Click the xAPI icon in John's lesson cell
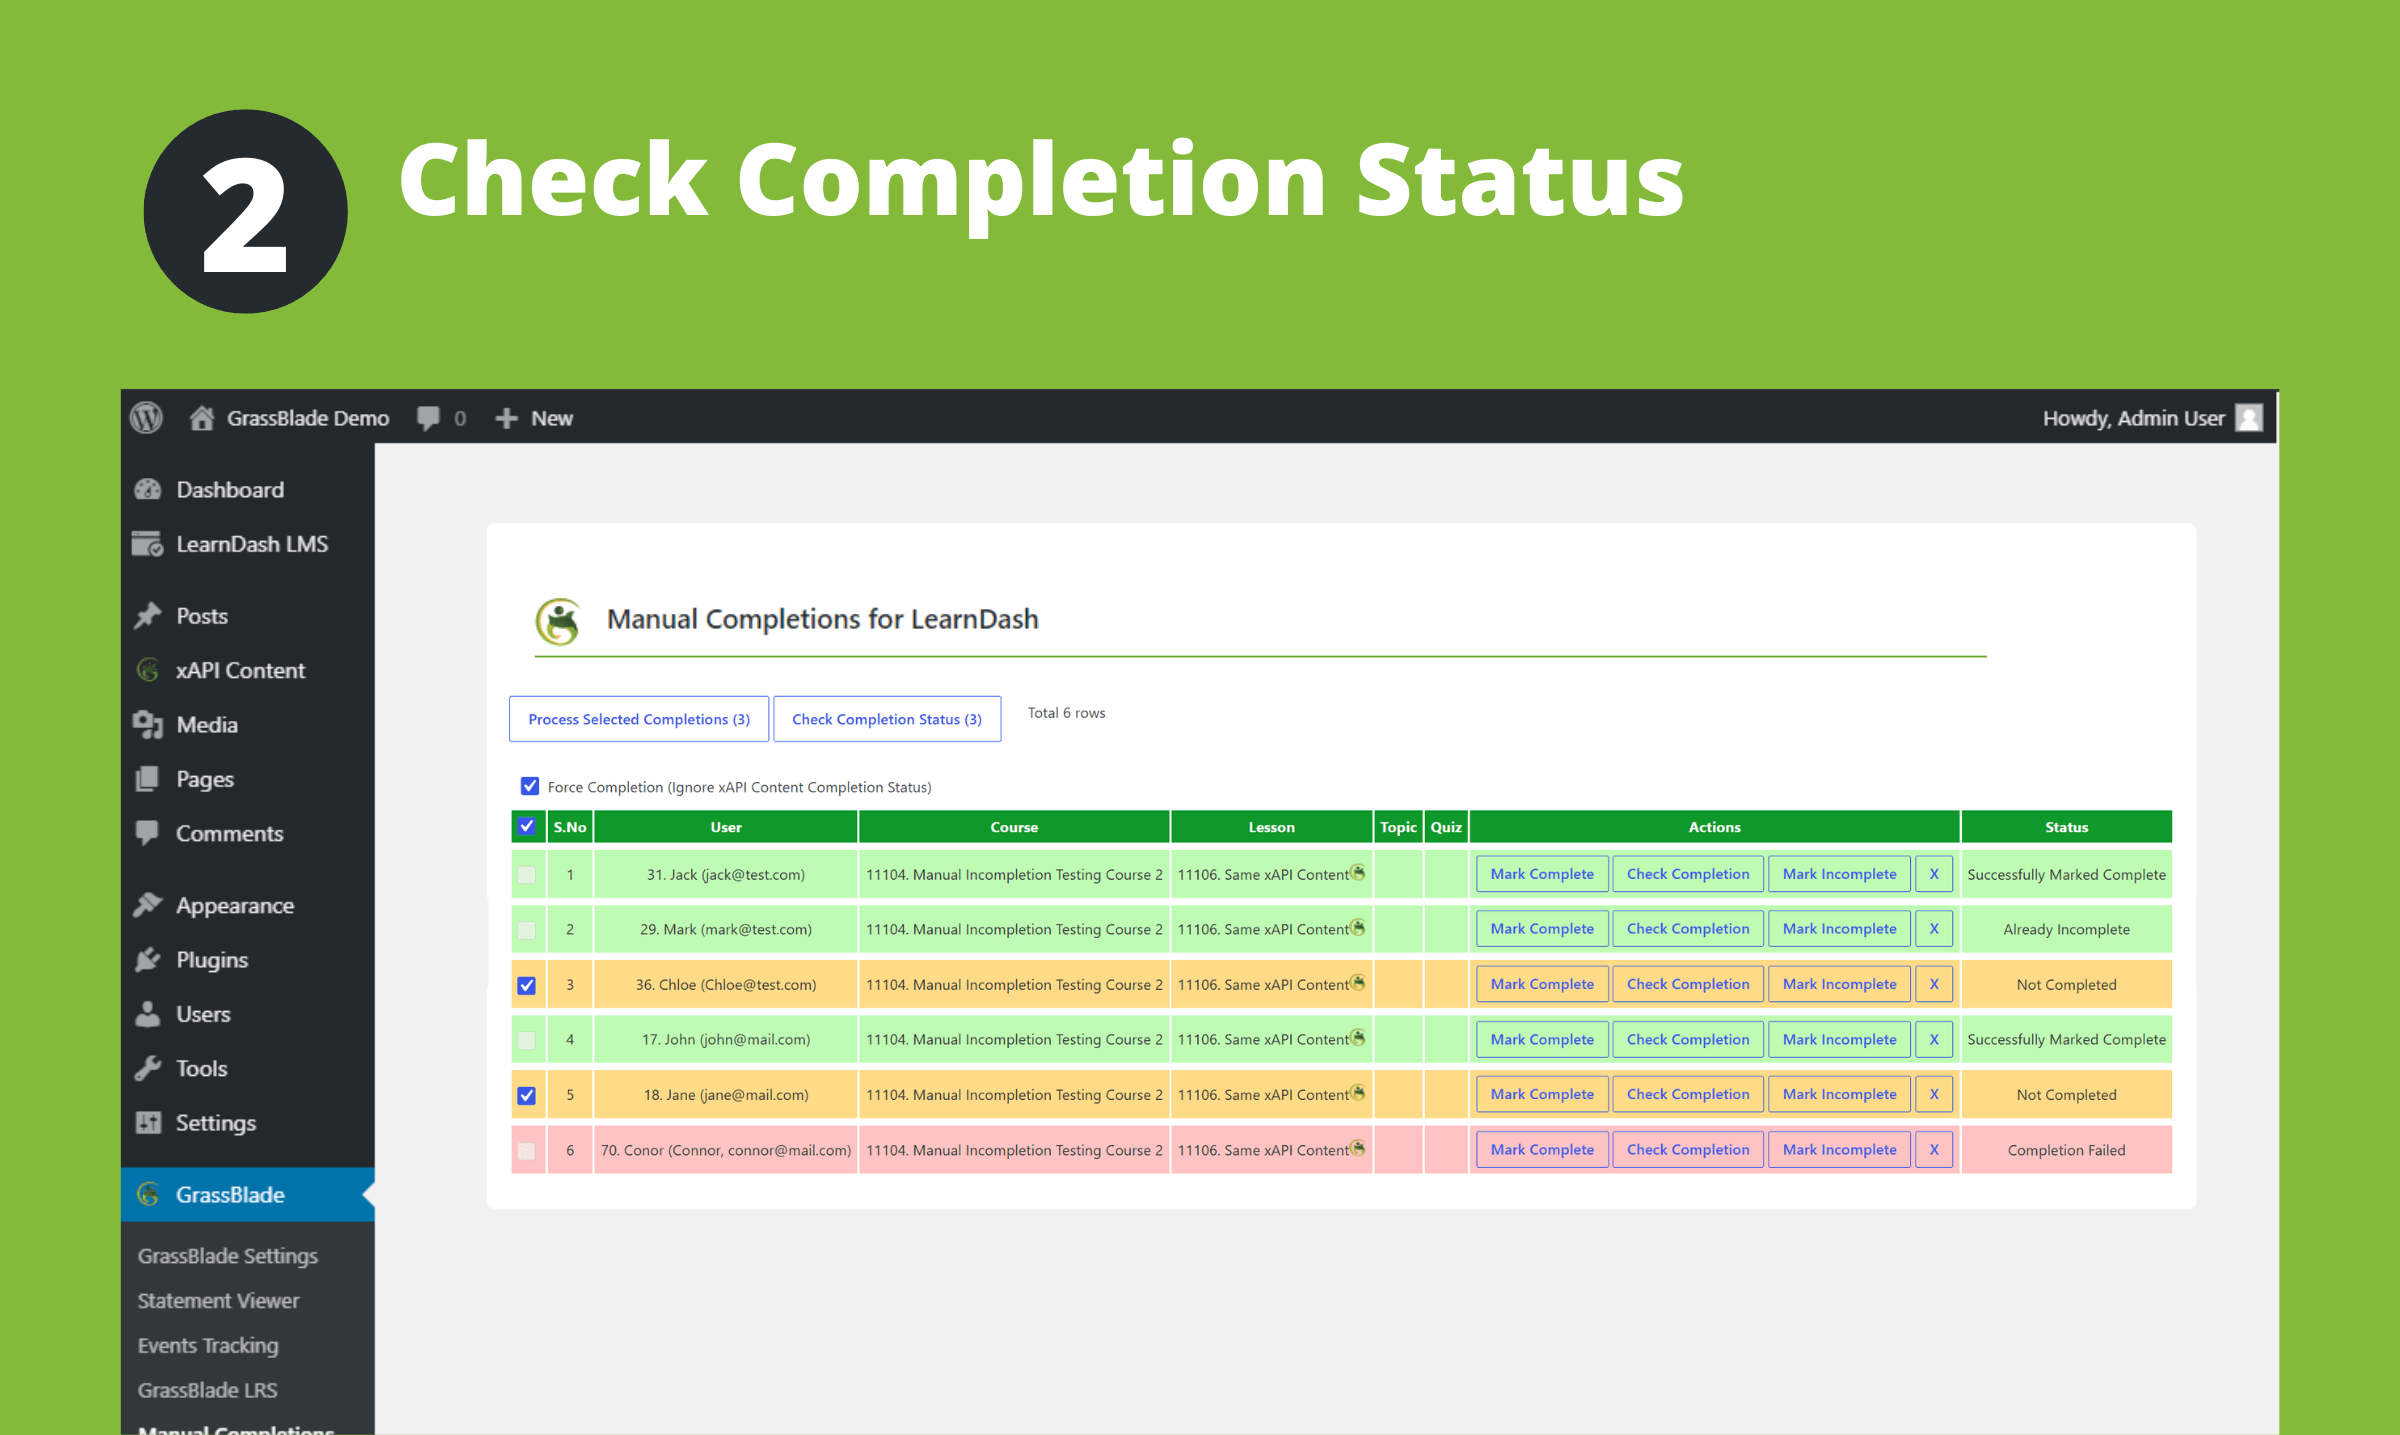Viewport: 2400px width, 1435px height. [x=1358, y=1038]
